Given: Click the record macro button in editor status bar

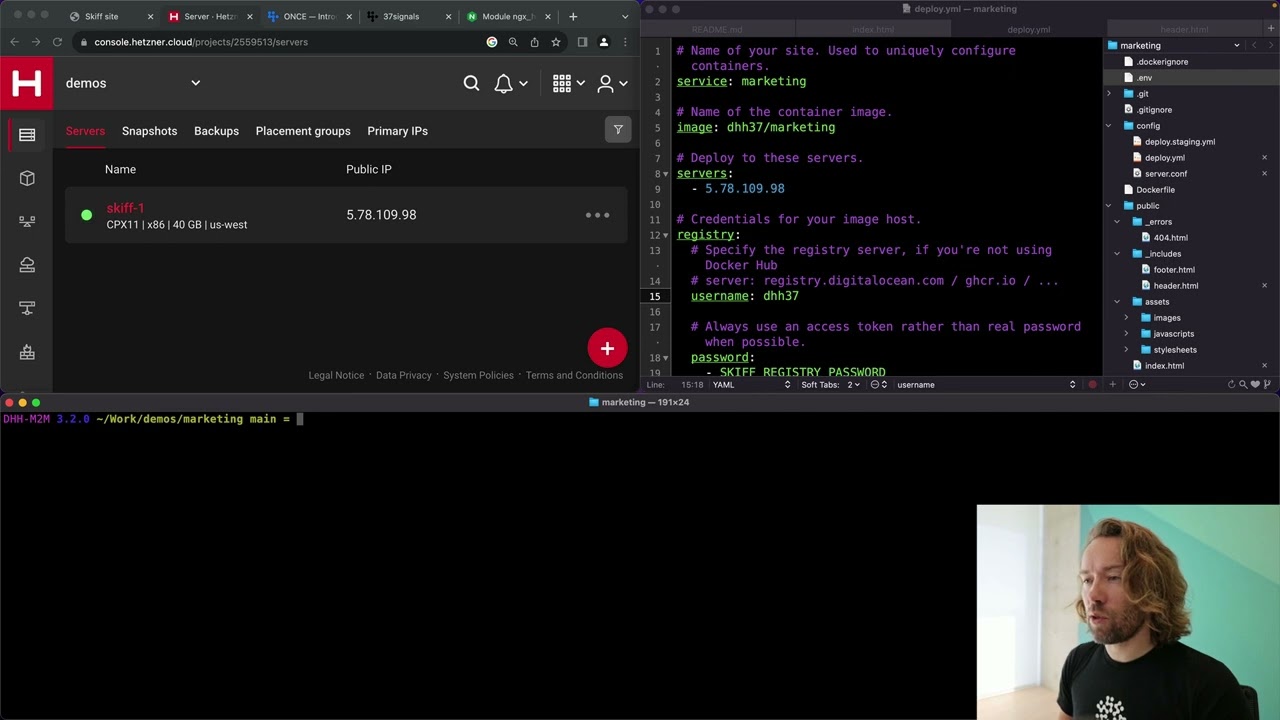Looking at the screenshot, I should (1092, 384).
